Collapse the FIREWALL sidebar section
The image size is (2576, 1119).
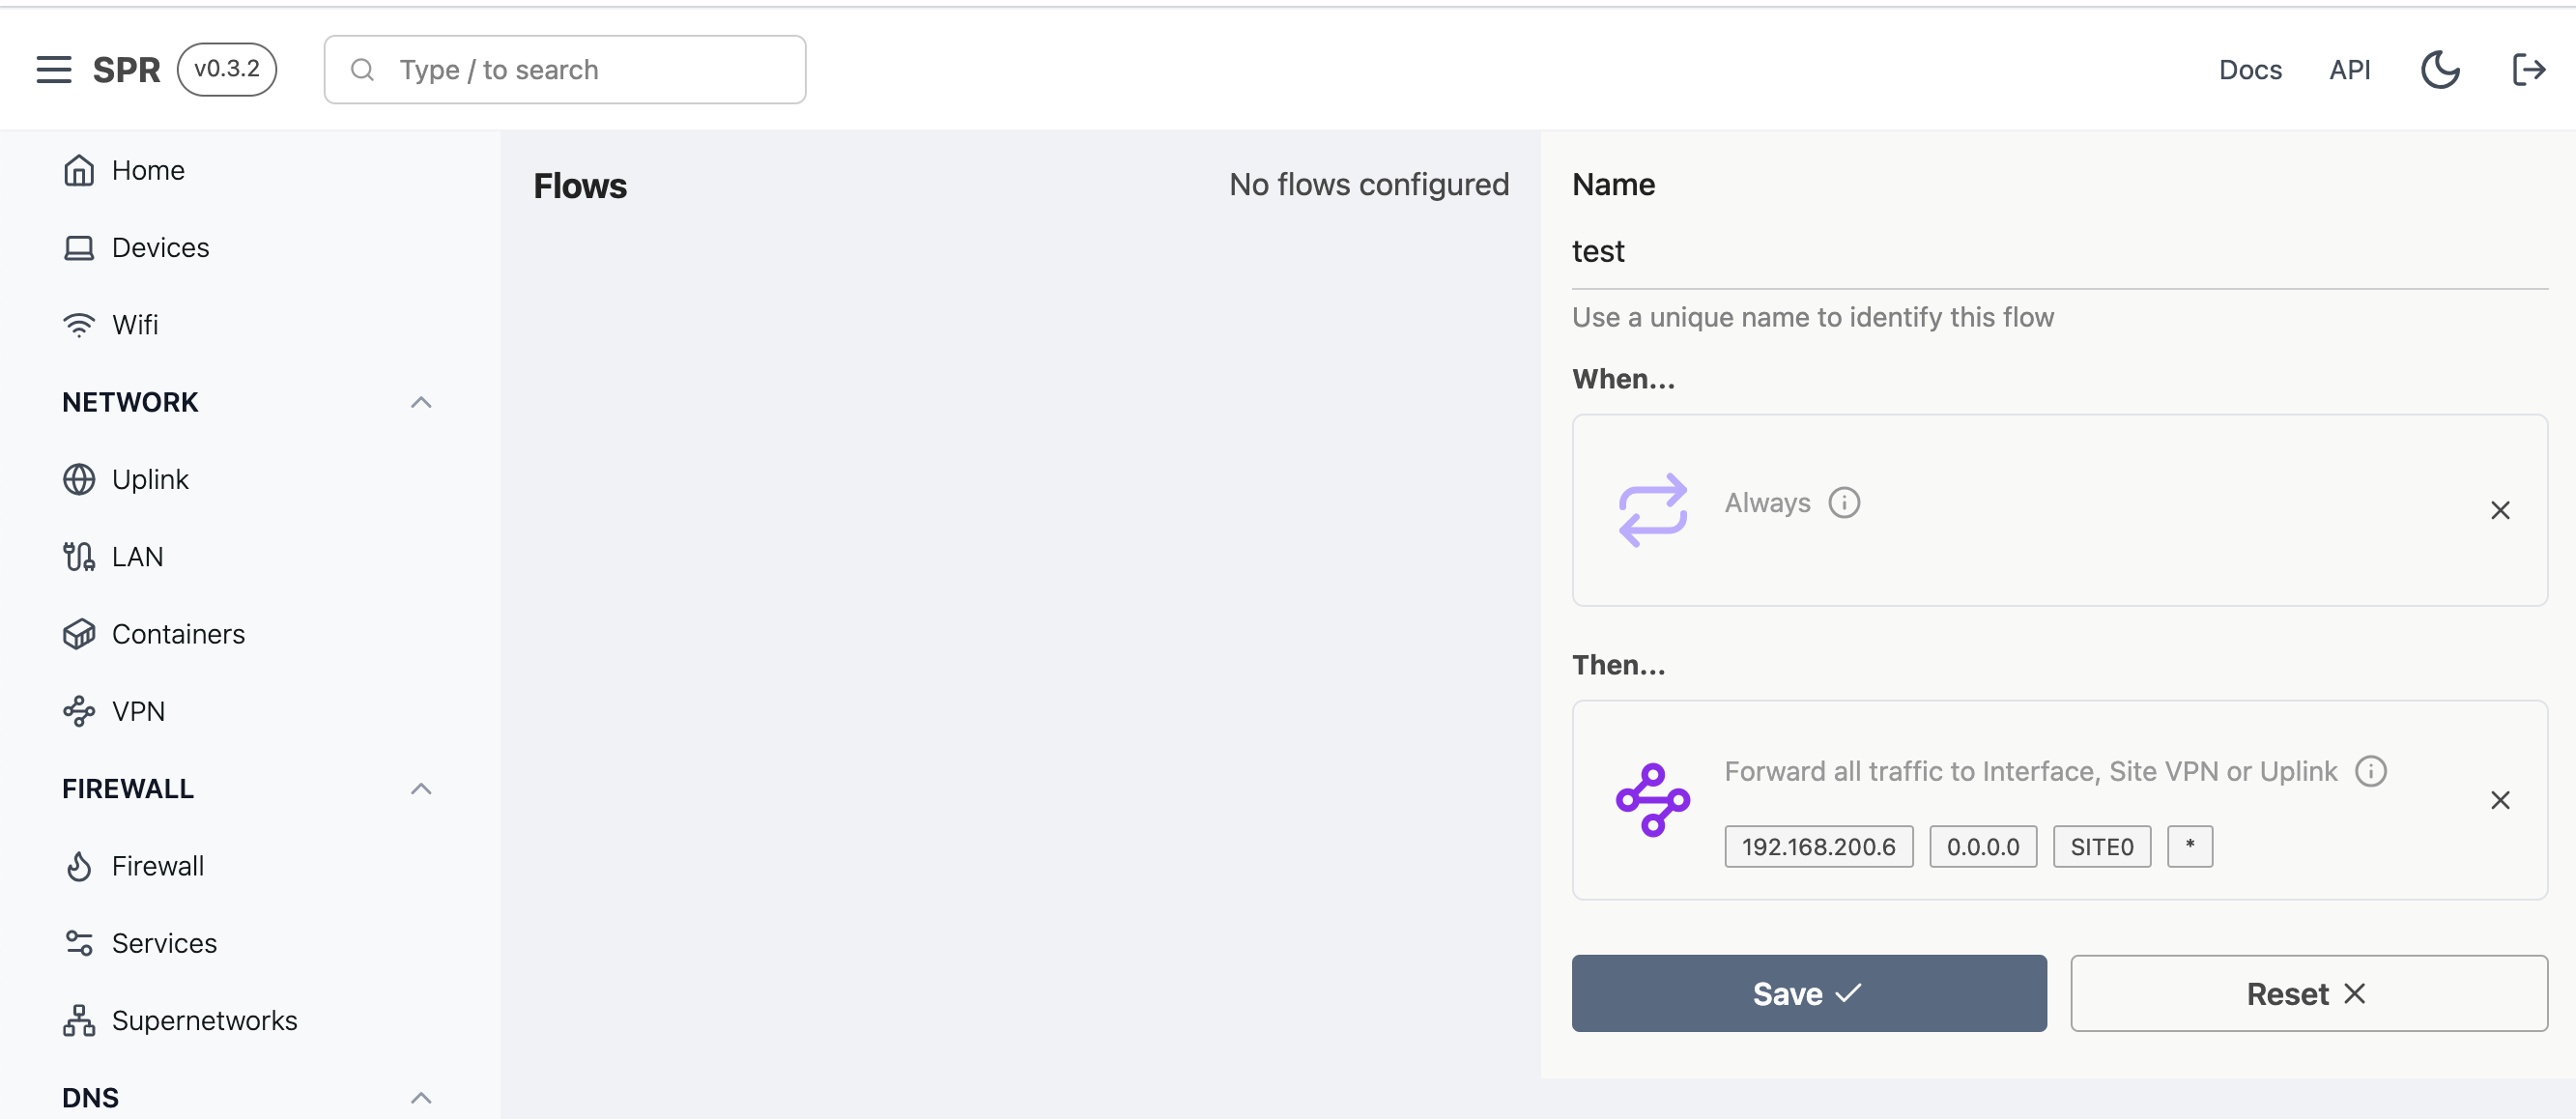tap(421, 789)
